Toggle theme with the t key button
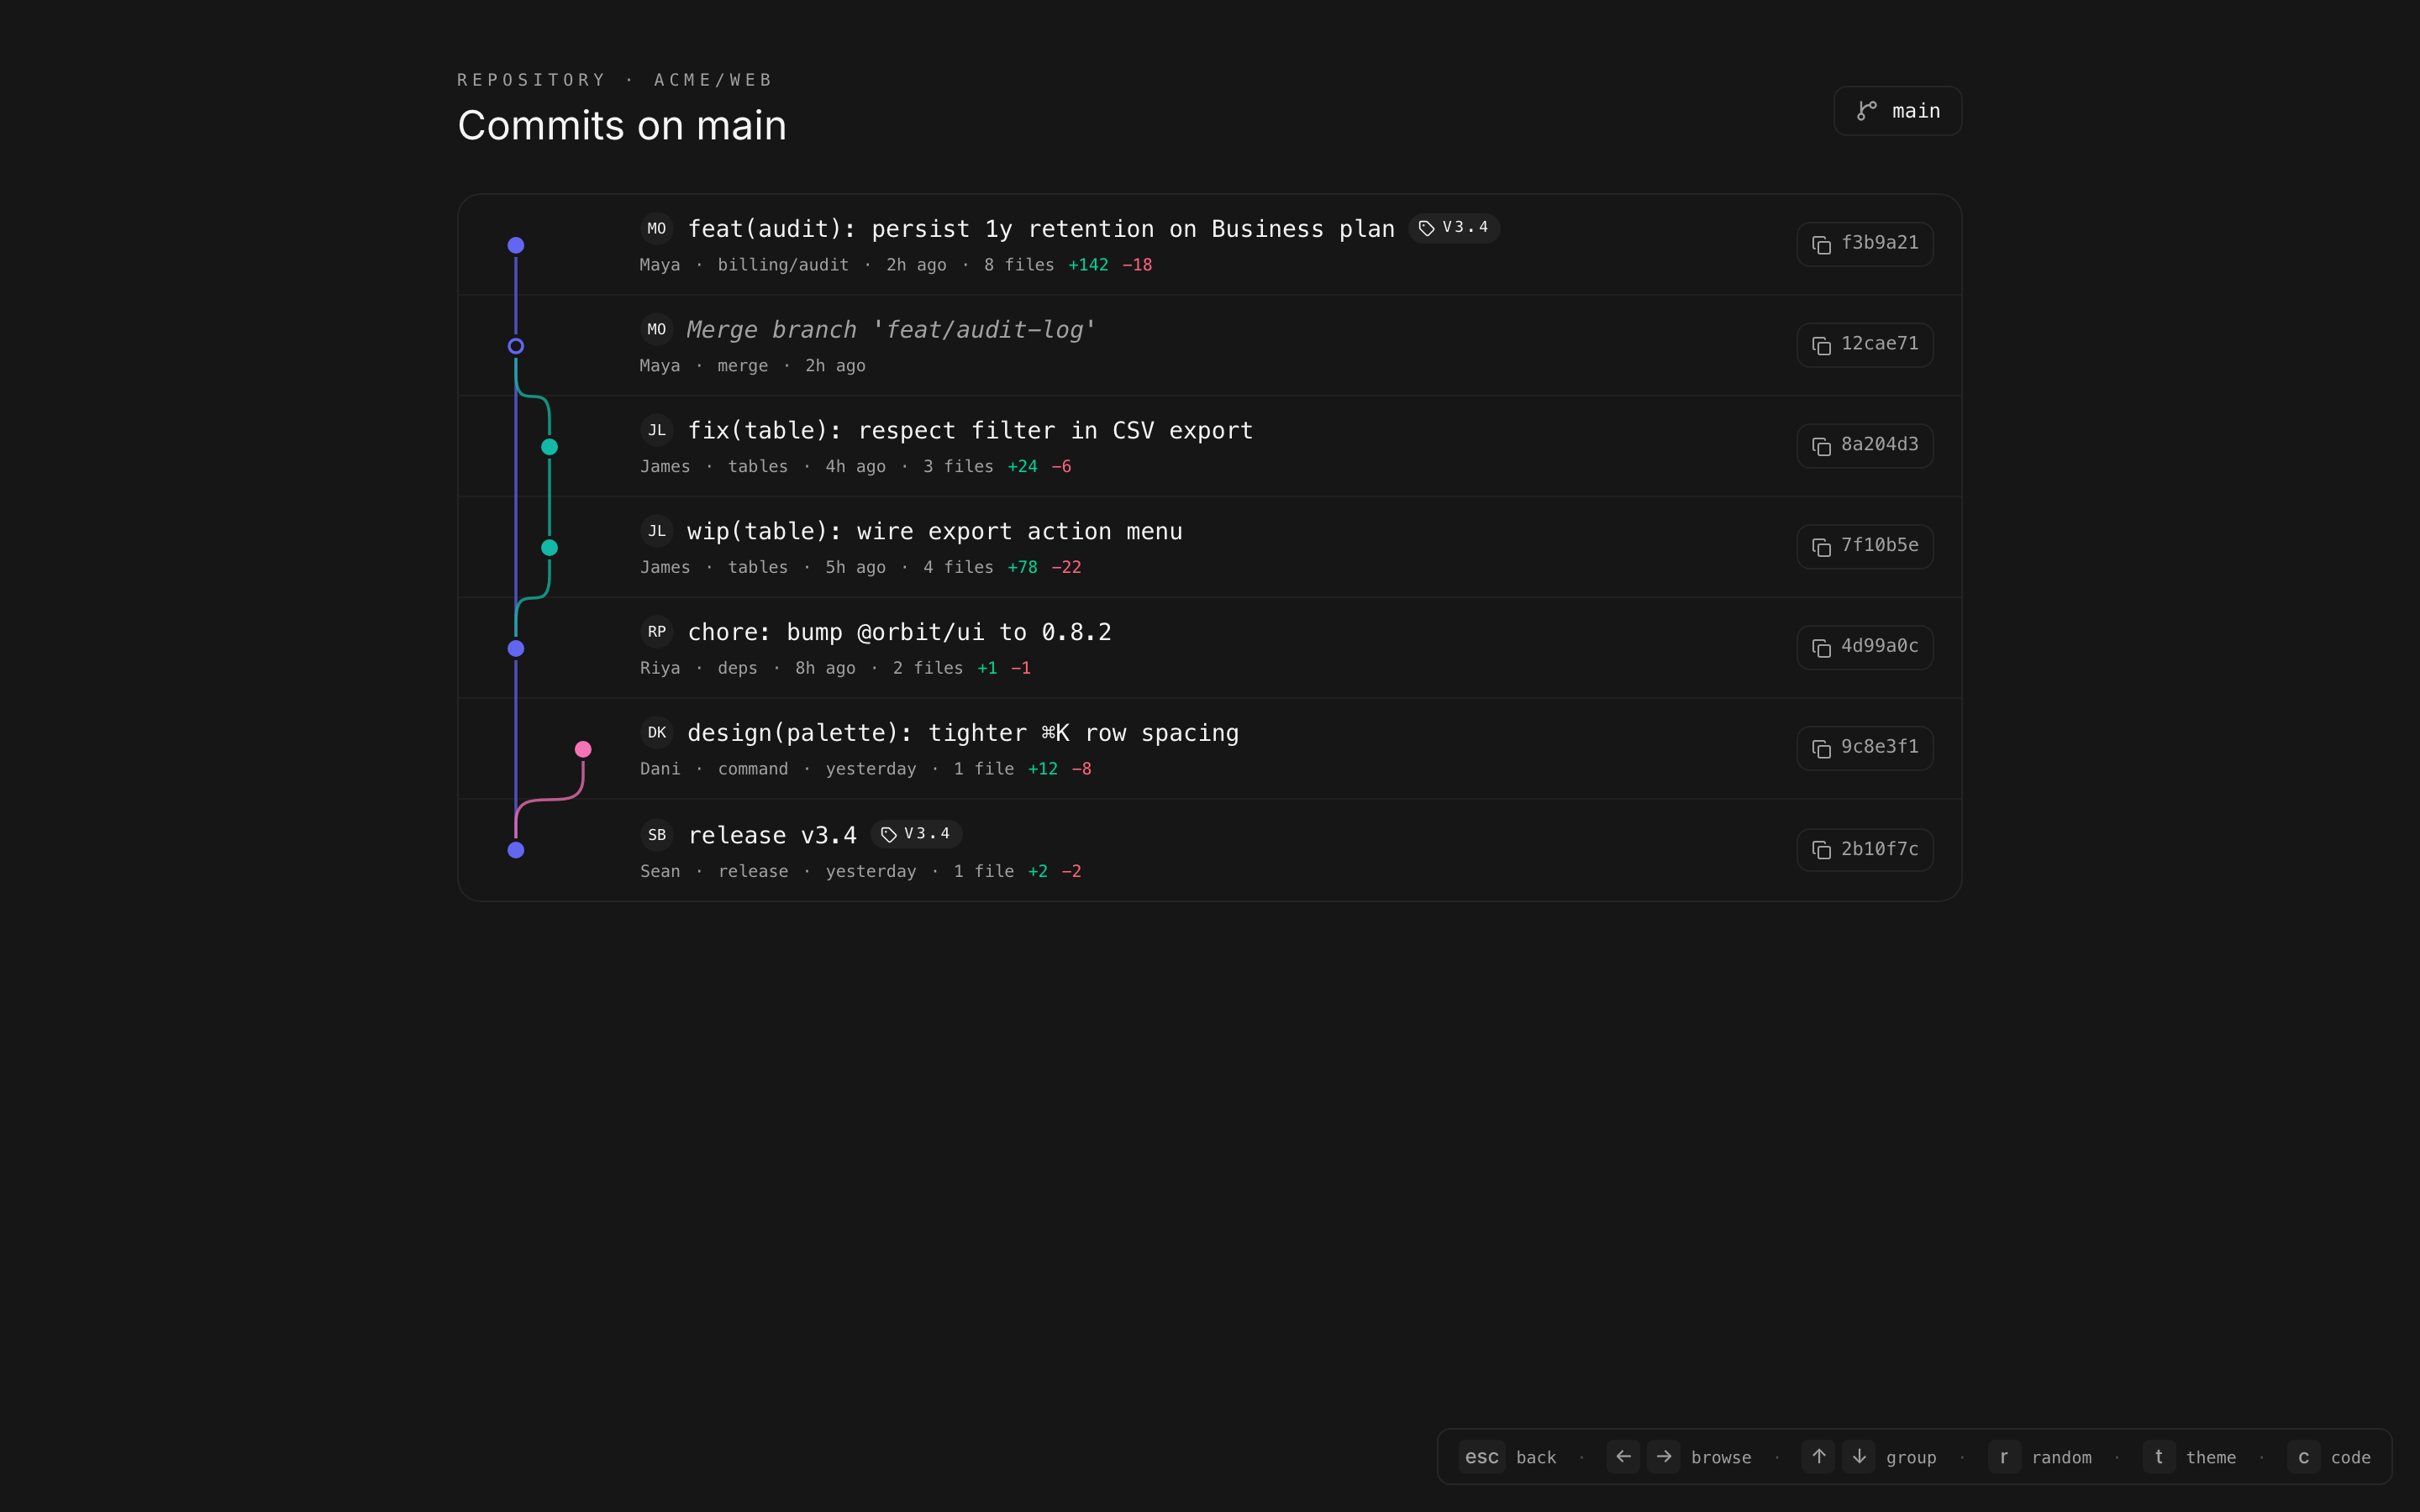Screen dimensions: 2420x1512 pyautogui.click(x=2158, y=1457)
